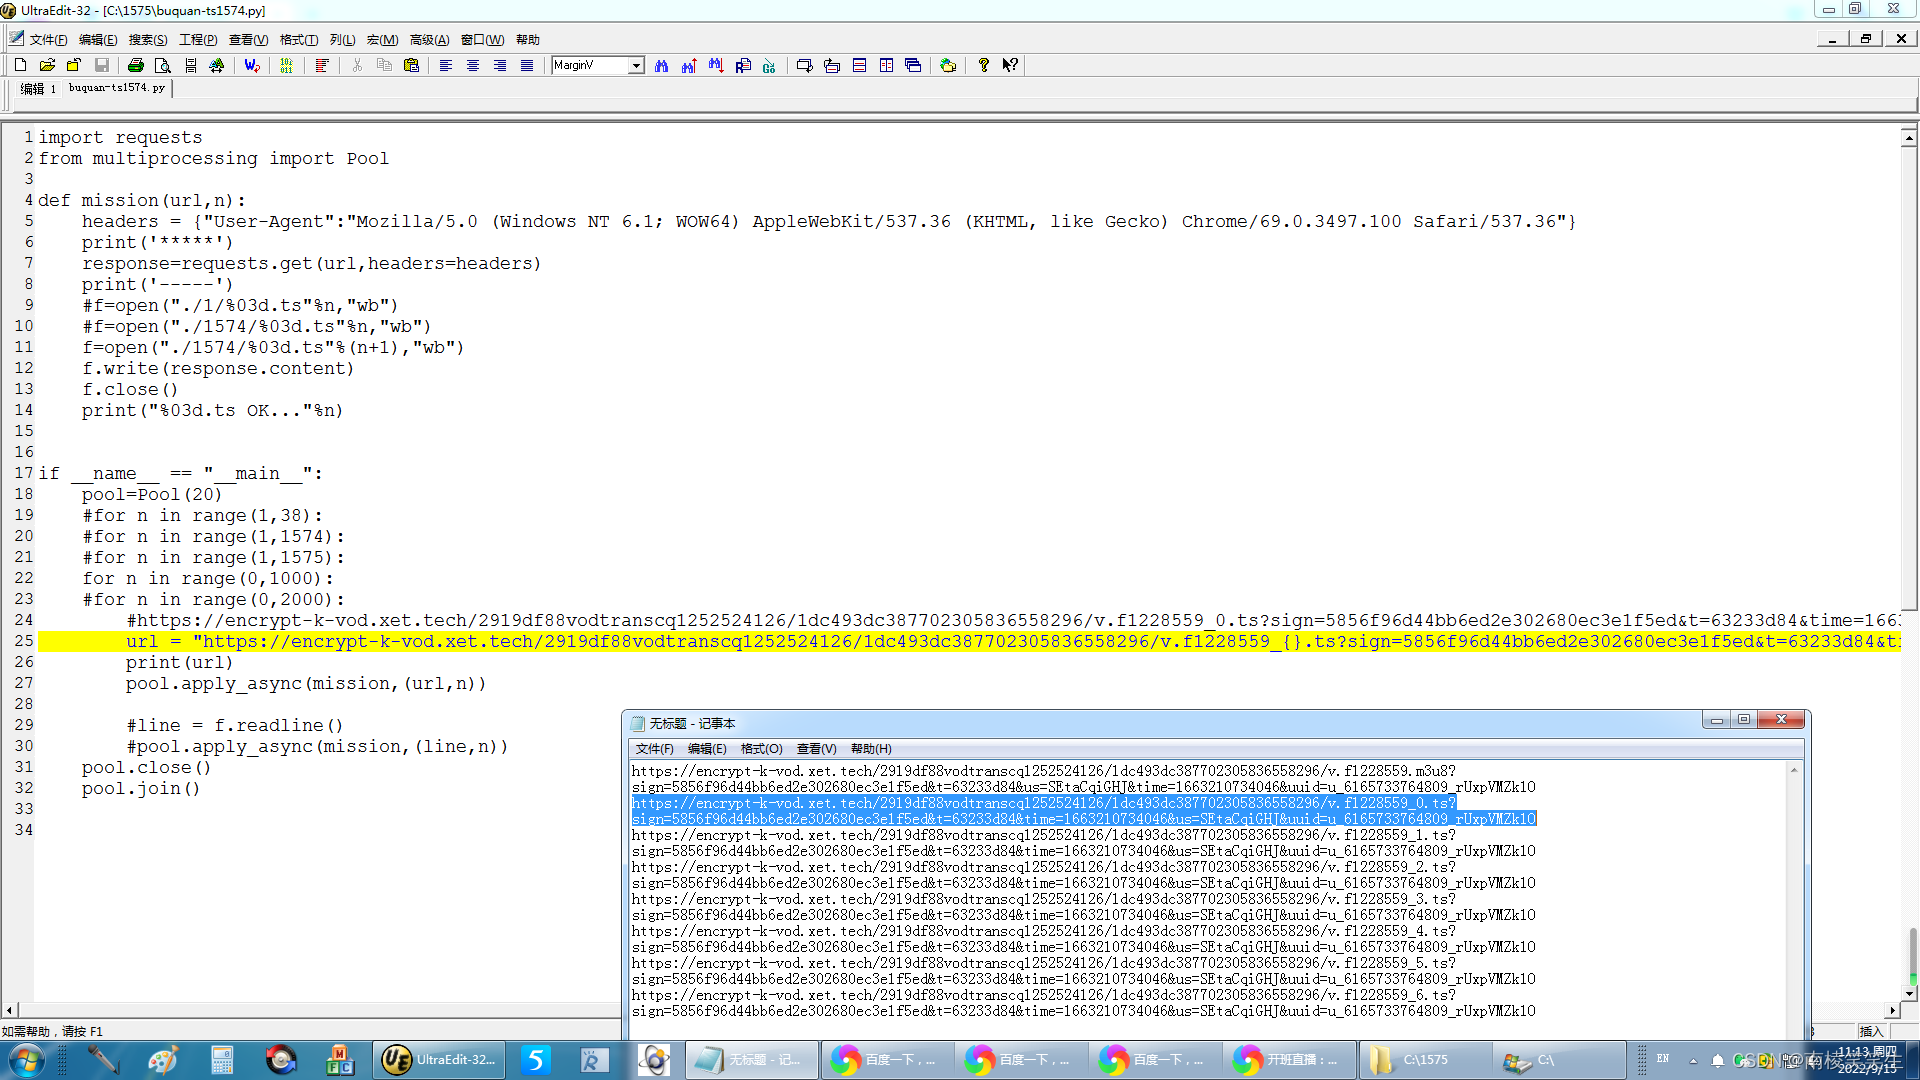Click the Find Previous binoculars icon
Viewport: 1920px width, 1080px height.
(x=688, y=65)
